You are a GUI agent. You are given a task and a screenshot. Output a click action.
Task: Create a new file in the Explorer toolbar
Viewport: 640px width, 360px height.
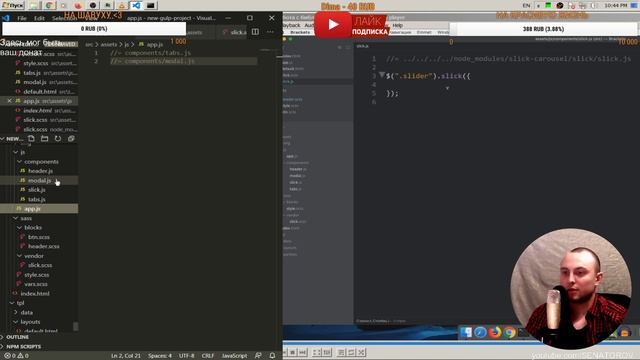pos(31,139)
